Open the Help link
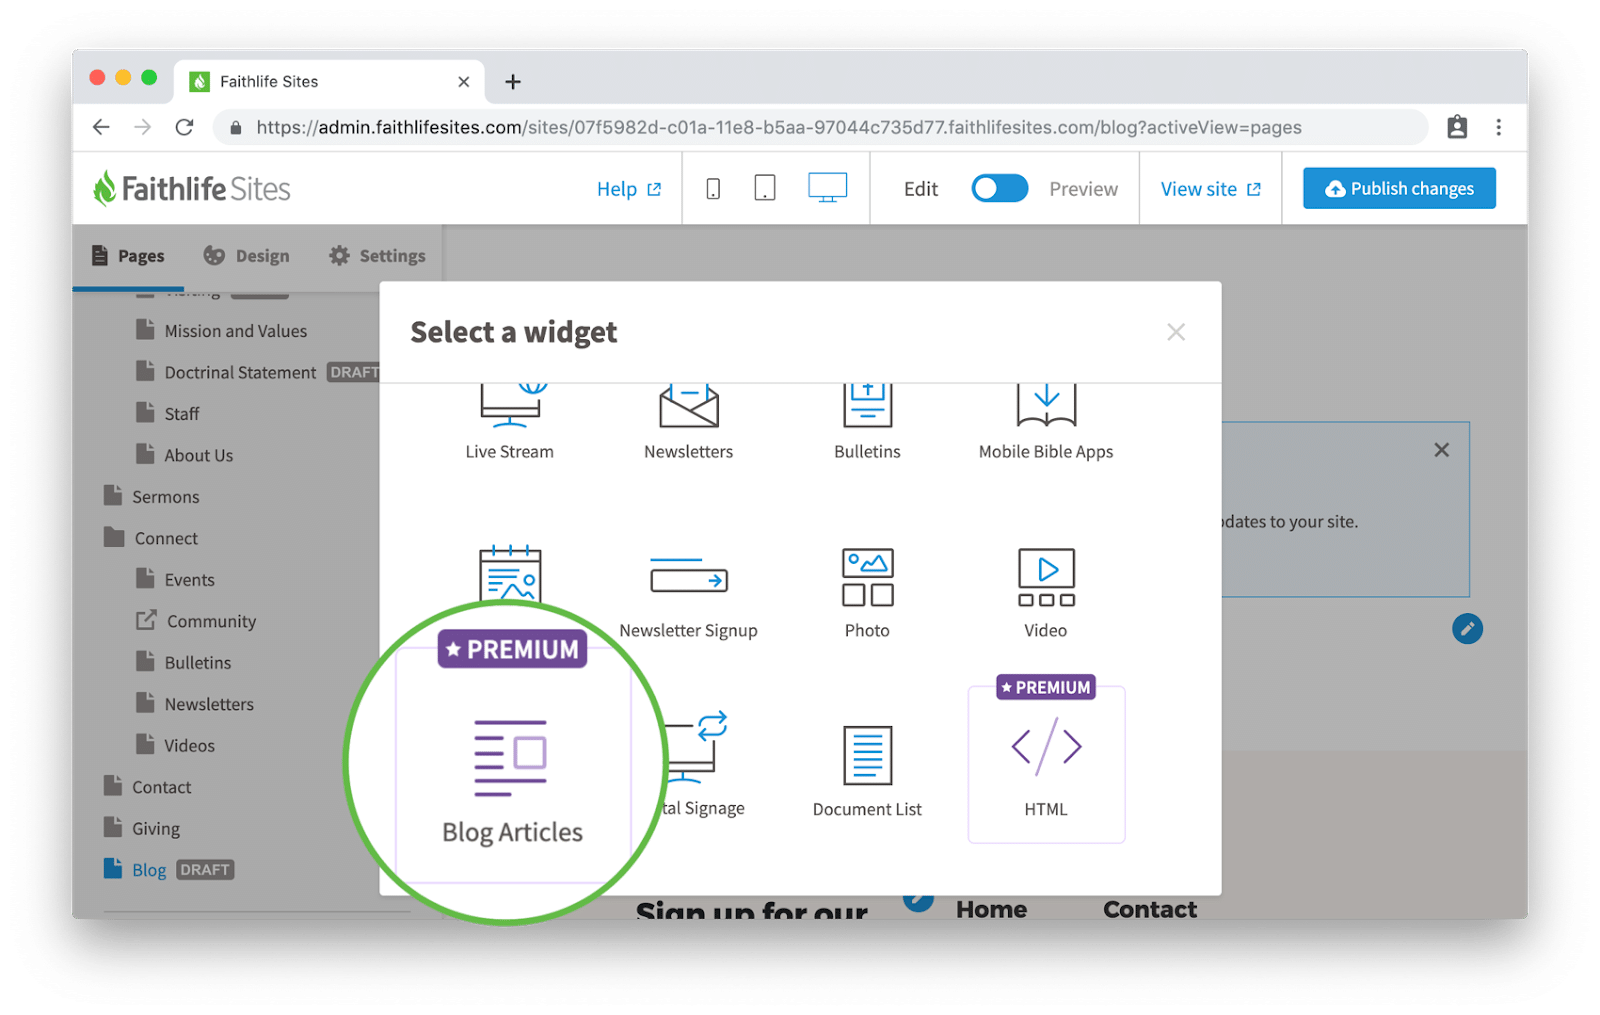 (x=628, y=188)
